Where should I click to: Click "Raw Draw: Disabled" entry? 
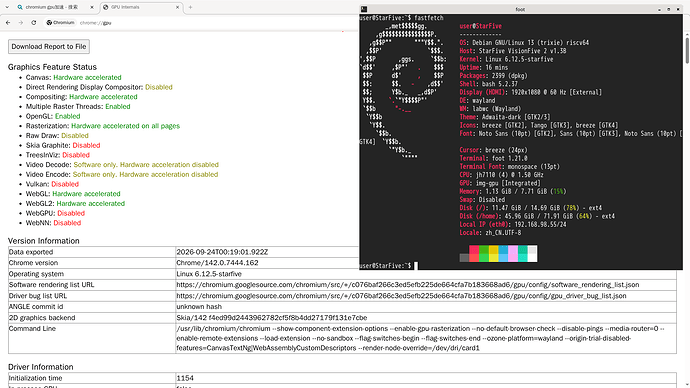click(57, 135)
